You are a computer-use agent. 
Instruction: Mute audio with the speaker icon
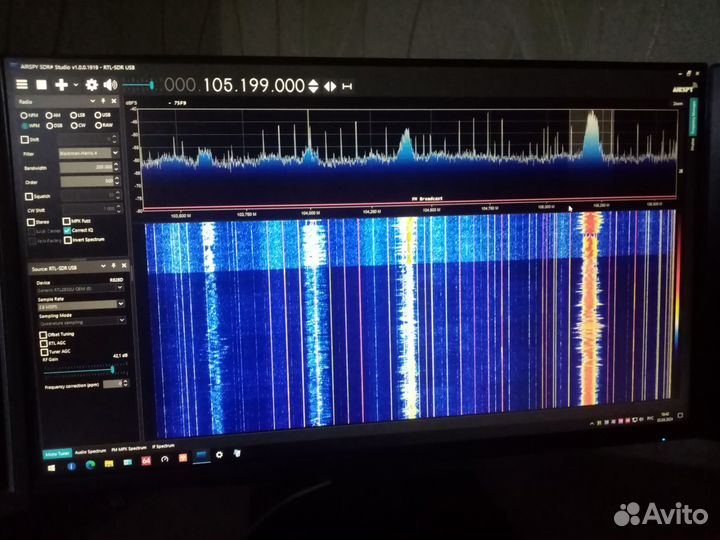tap(110, 84)
